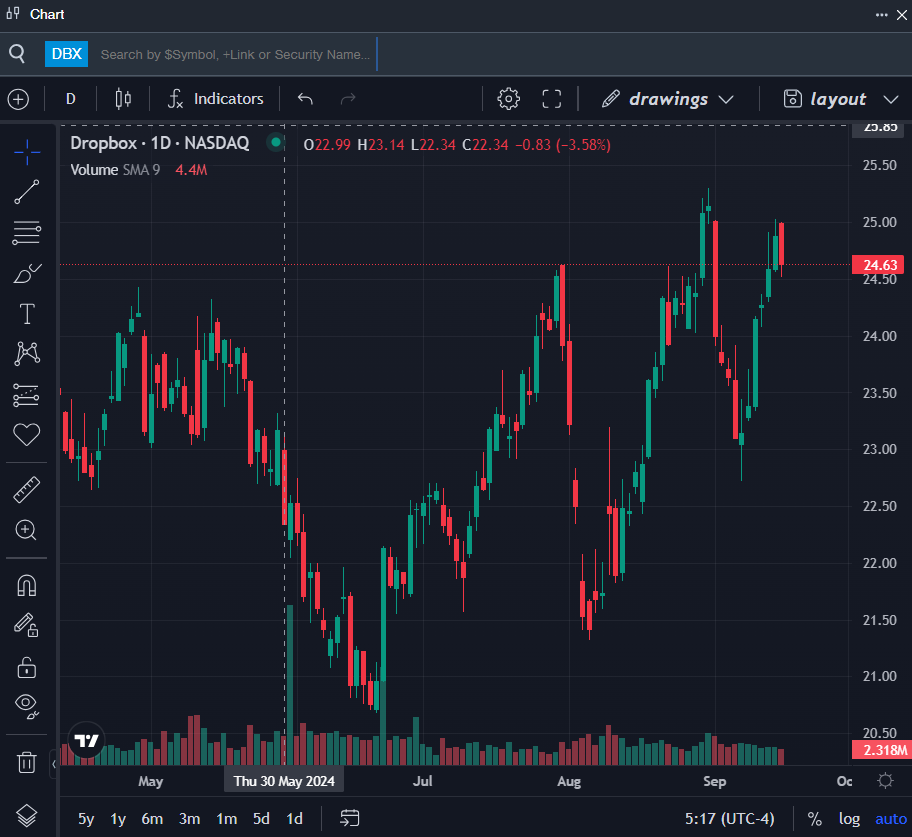
Task: Click the plus compare symbol icon
Action: 19,99
